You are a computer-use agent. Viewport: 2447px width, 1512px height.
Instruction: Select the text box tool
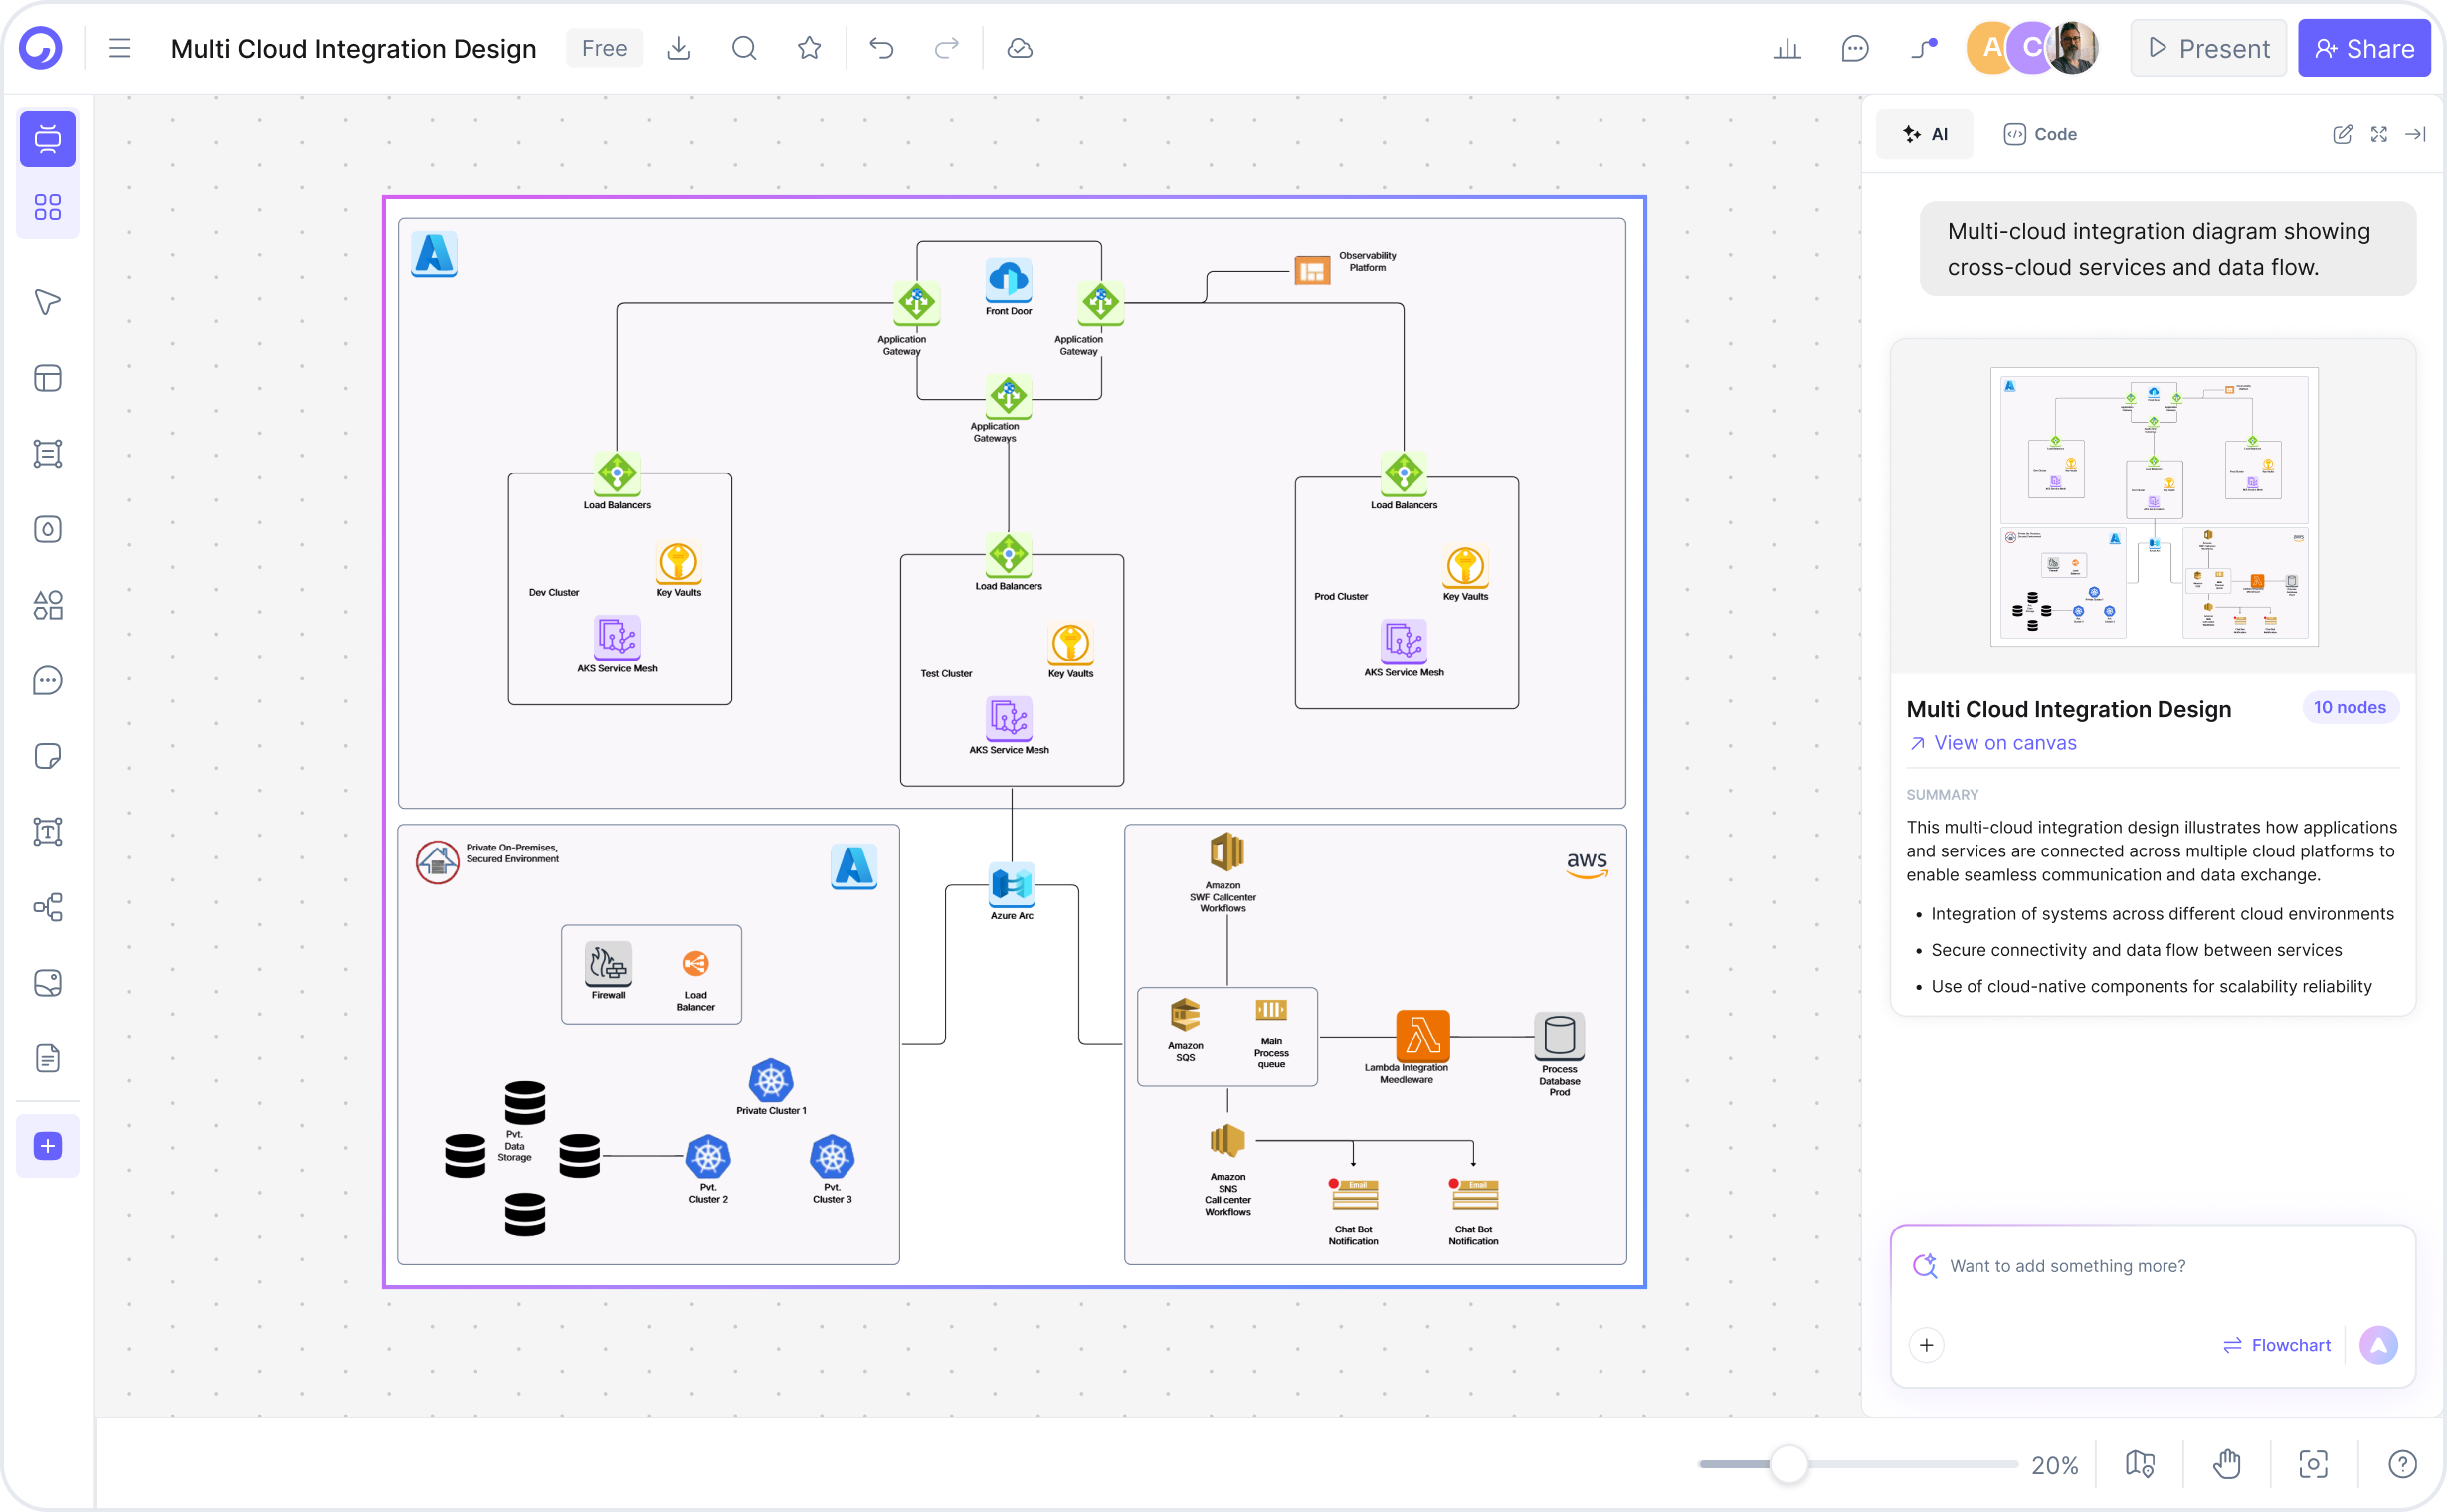(x=48, y=831)
